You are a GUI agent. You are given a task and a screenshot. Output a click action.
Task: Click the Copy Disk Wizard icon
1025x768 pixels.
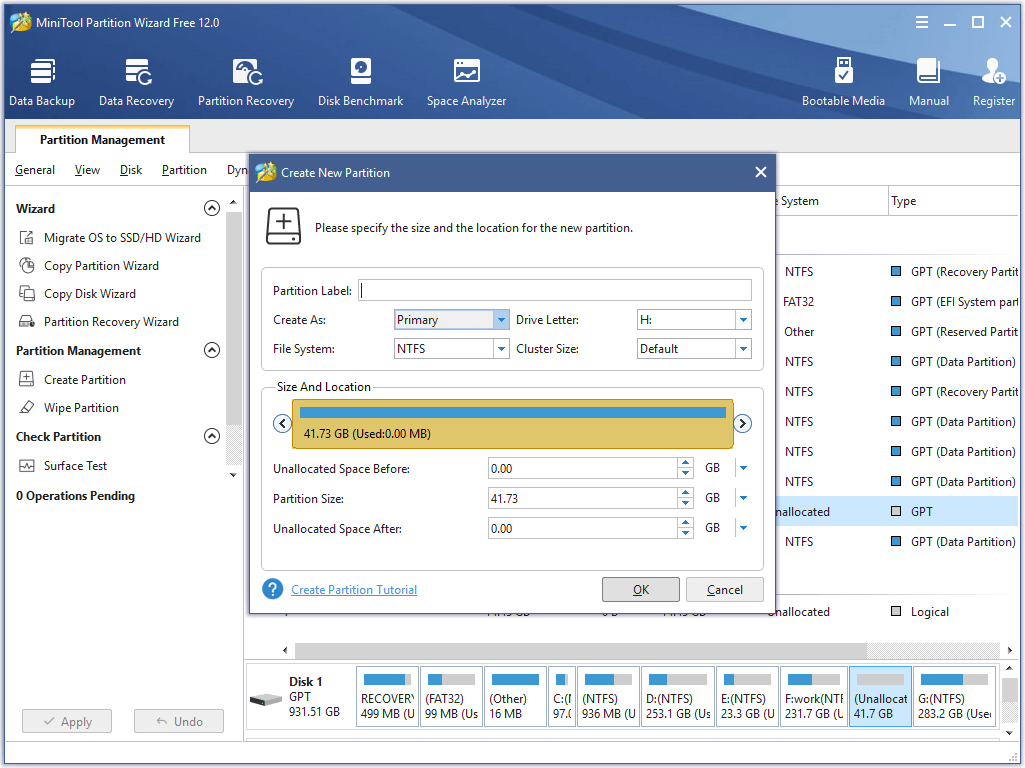pos(27,293)
